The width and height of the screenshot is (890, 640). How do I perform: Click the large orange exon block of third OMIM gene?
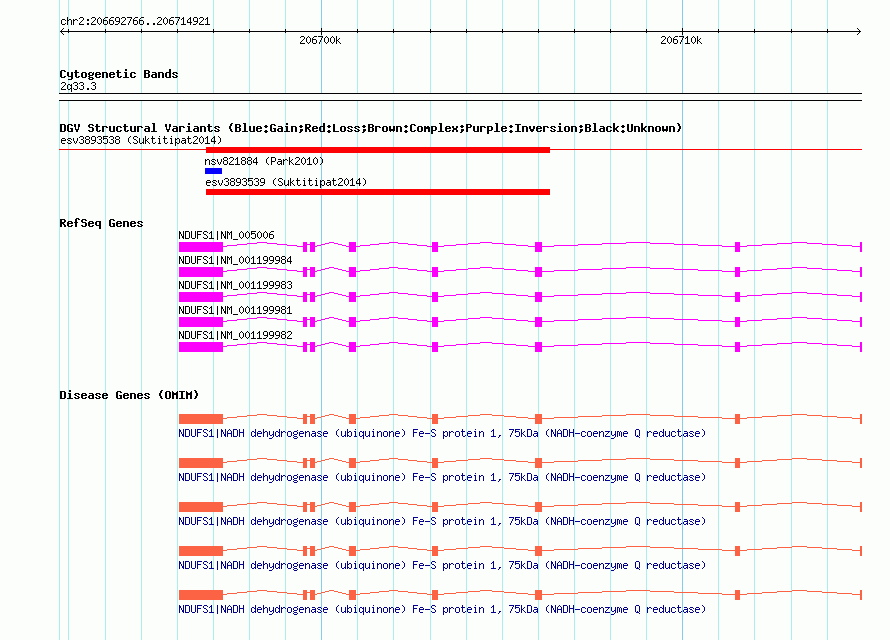201,507
